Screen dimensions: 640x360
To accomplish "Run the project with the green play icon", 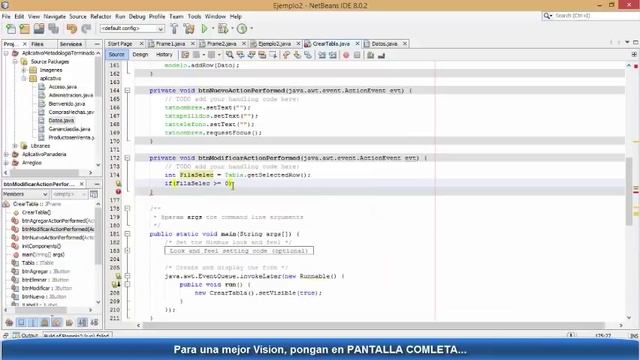I will point(204,29).
